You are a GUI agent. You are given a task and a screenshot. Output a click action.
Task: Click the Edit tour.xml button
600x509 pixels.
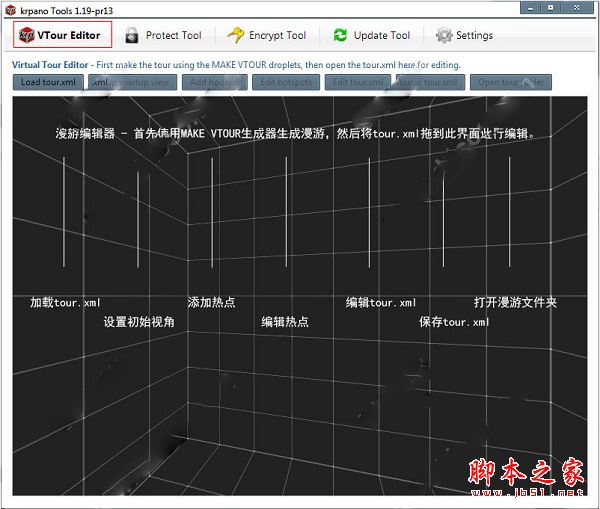[x=357, y=82]
